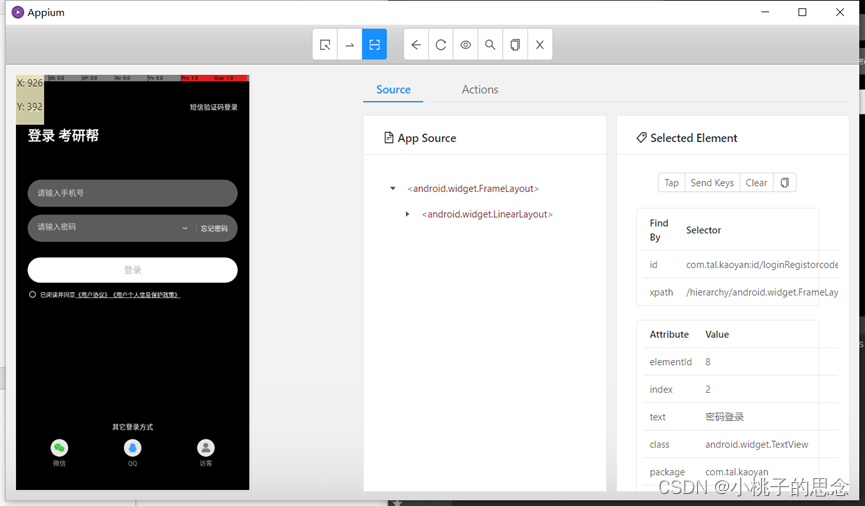This screenshot has width=865, height=506.
Task: Click the phone number input field
Action: [x=132, y=193]
